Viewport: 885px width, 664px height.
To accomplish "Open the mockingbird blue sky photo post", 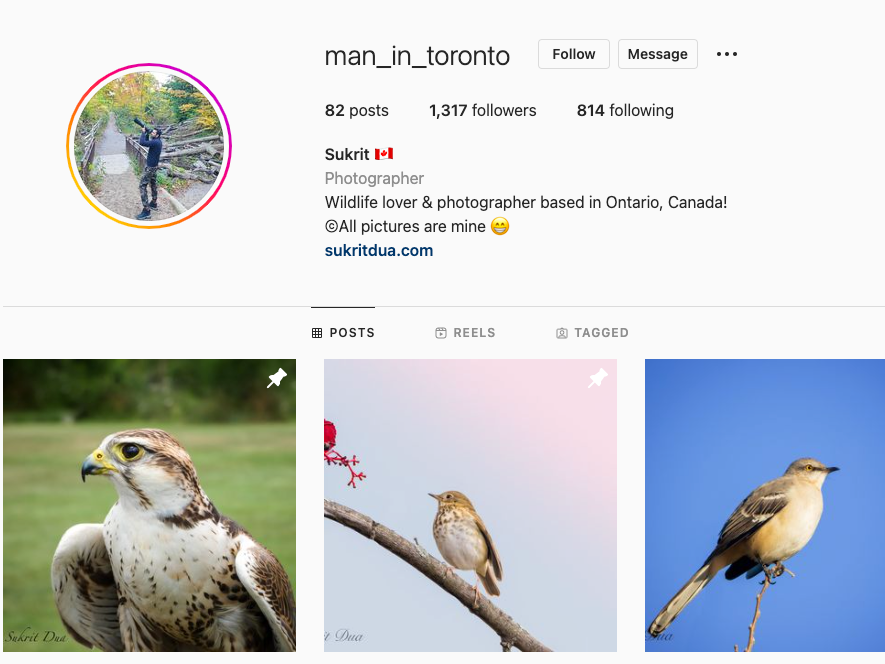I will (765, 505).
